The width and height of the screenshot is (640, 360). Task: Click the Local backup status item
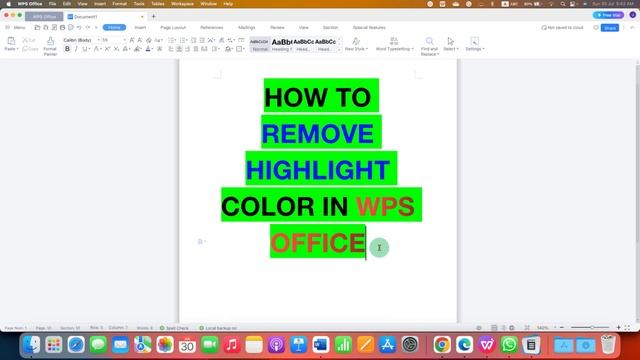(x=218, y=328)
